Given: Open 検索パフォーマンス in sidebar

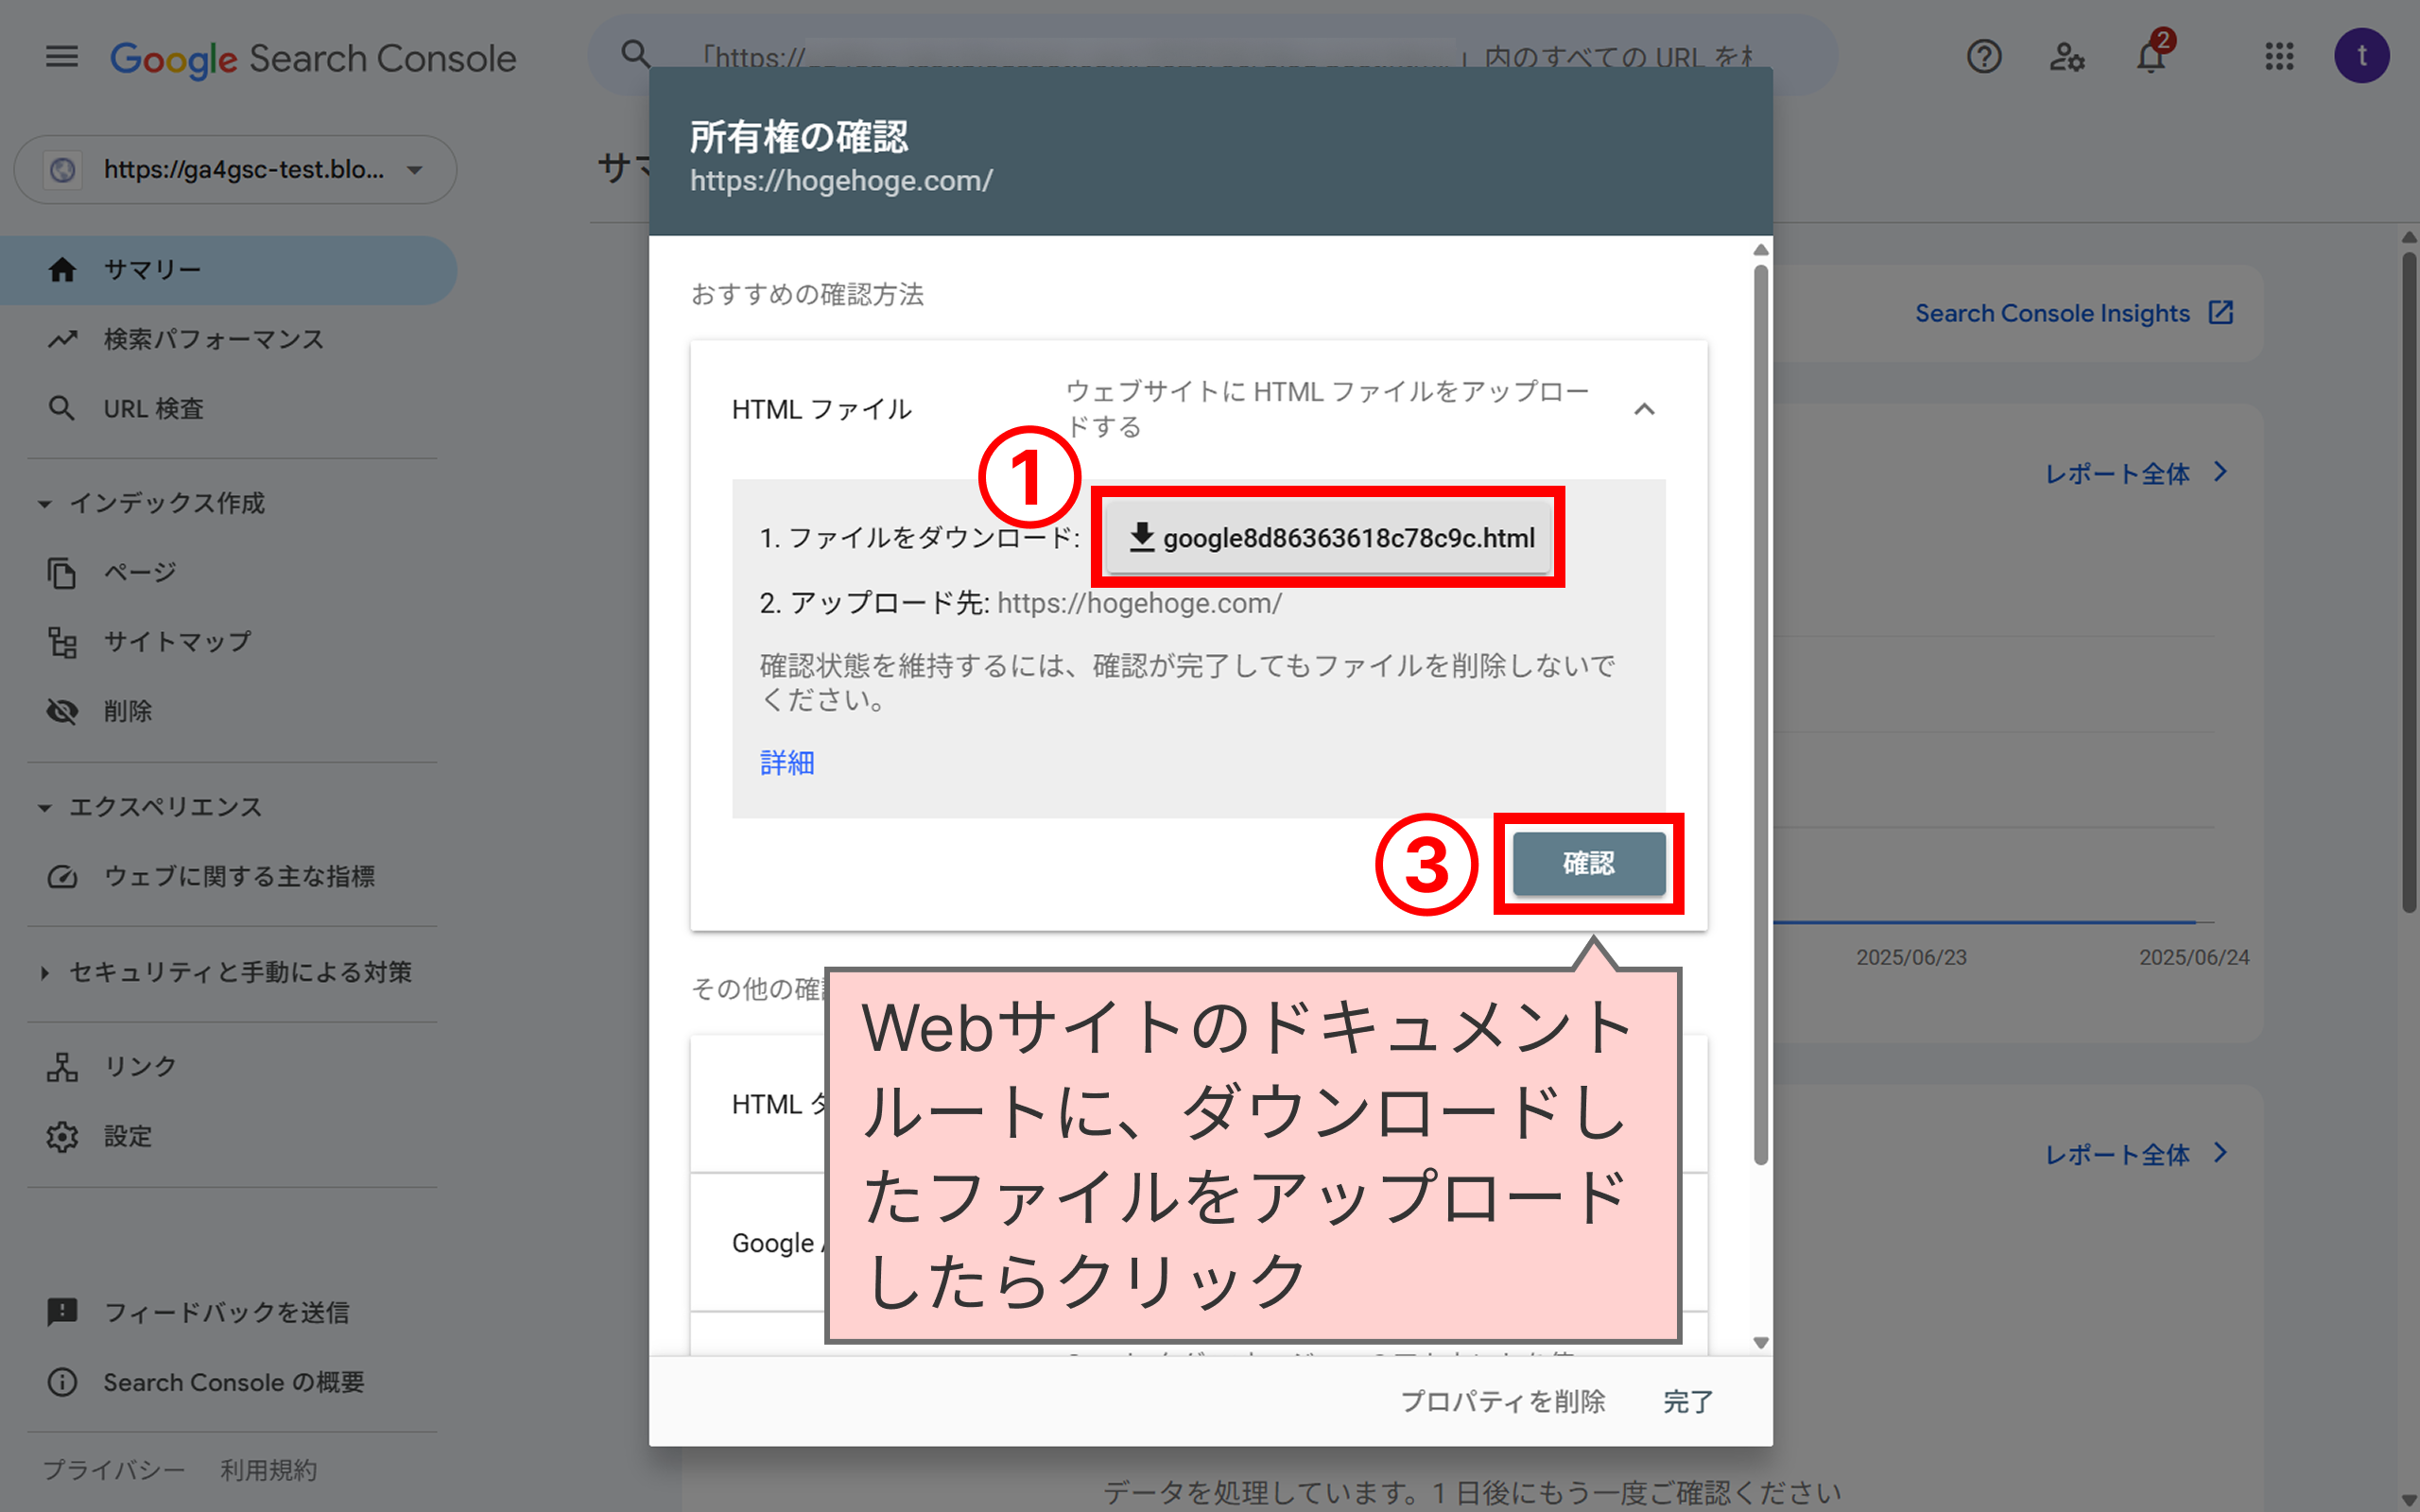Looking at the screenshot, I should pyautogui.click(x=213, y=340).
